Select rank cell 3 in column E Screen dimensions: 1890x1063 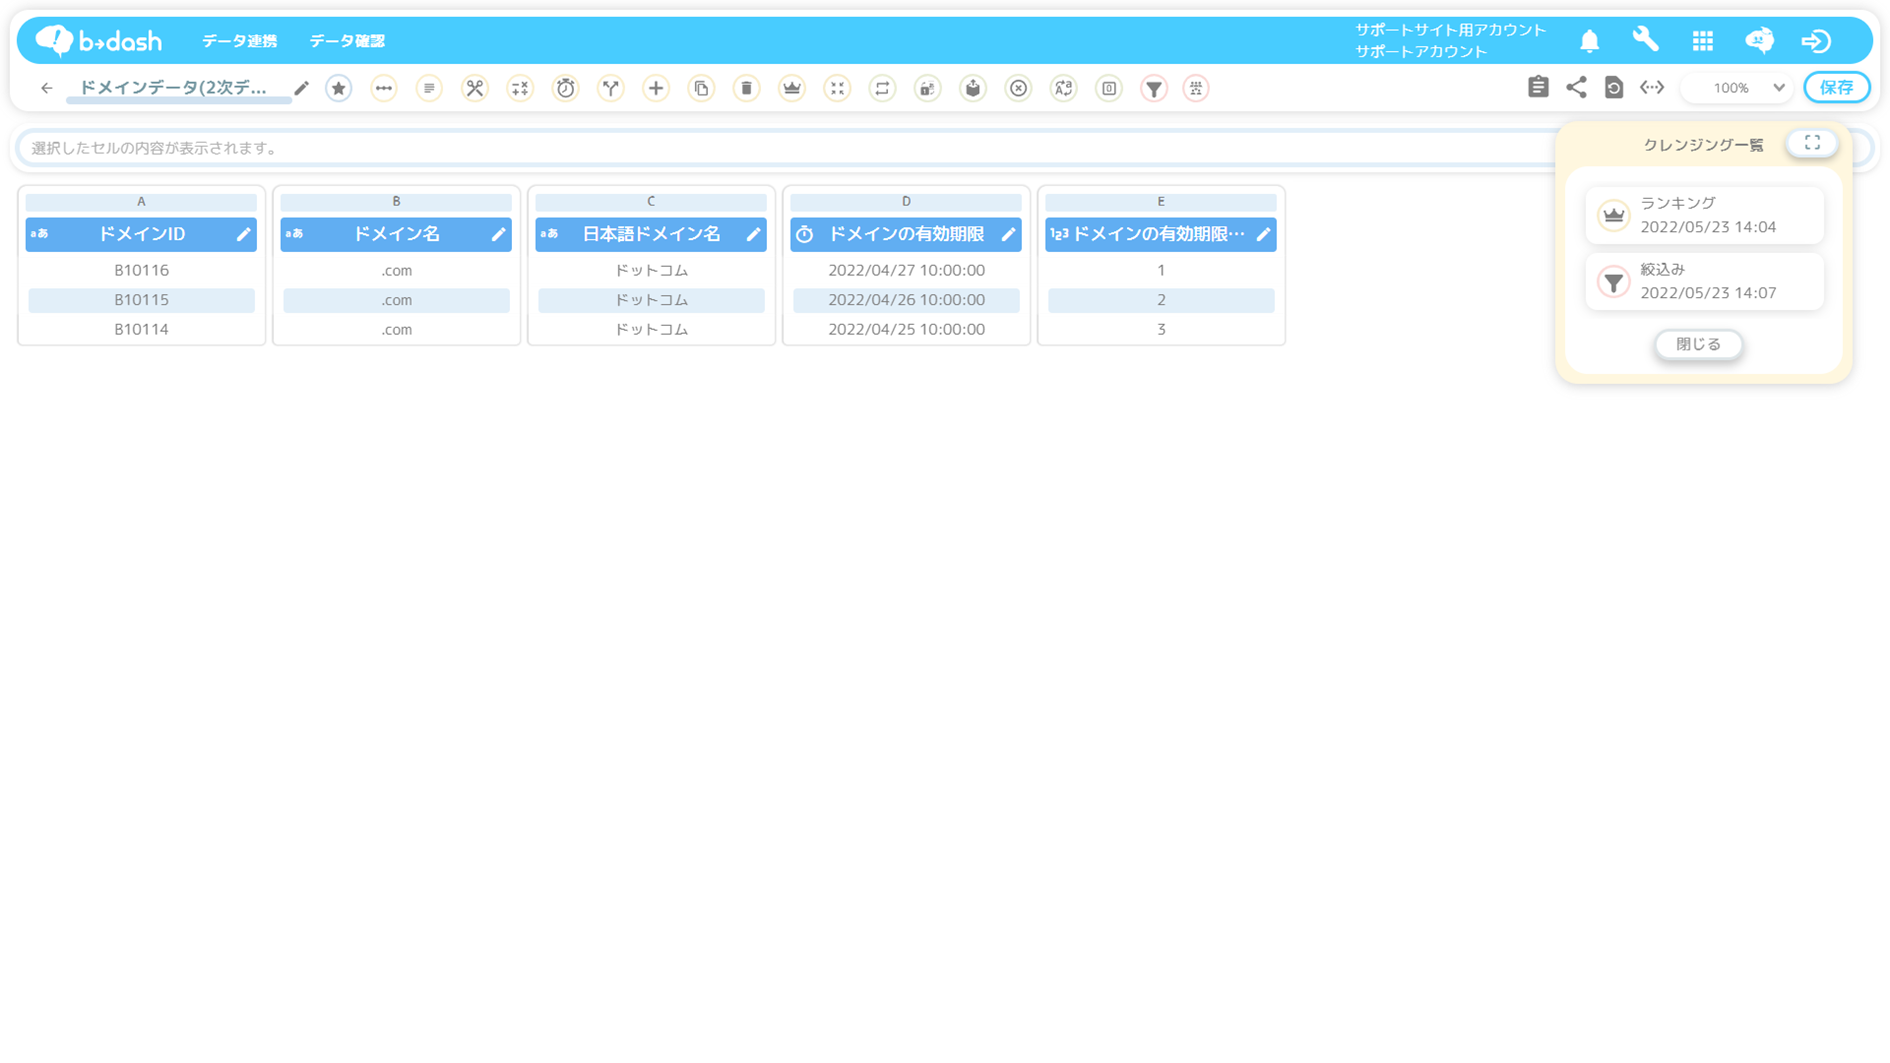1161,329
